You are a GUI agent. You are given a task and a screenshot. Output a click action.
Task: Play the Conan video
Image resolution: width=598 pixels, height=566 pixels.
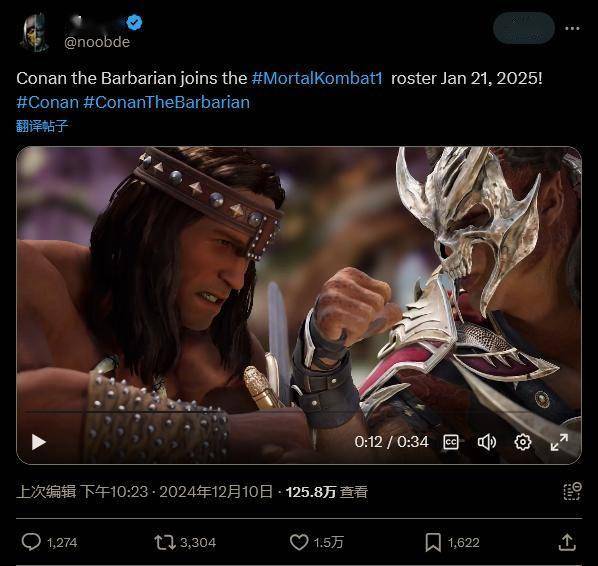38,442
